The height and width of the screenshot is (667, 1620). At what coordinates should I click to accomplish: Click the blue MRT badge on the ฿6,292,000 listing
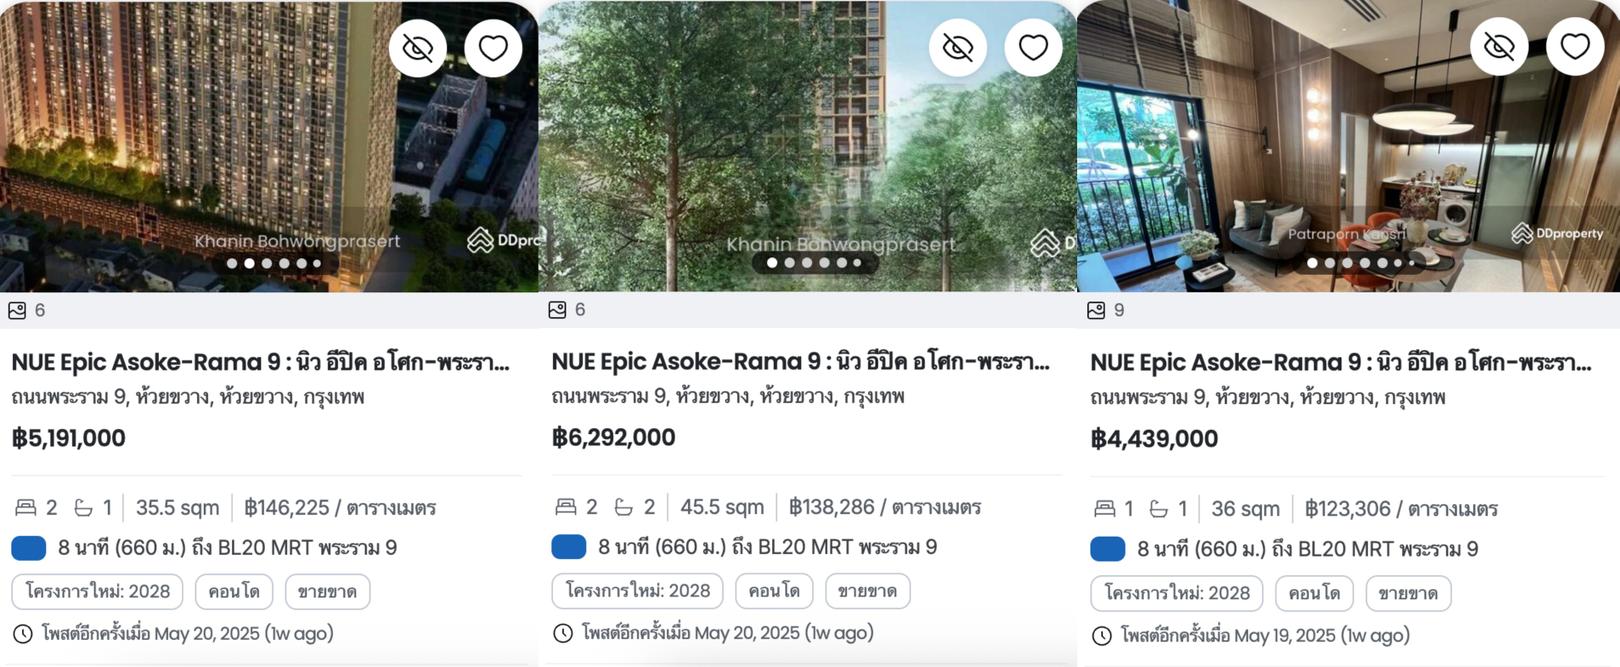(x=569, y=547)
